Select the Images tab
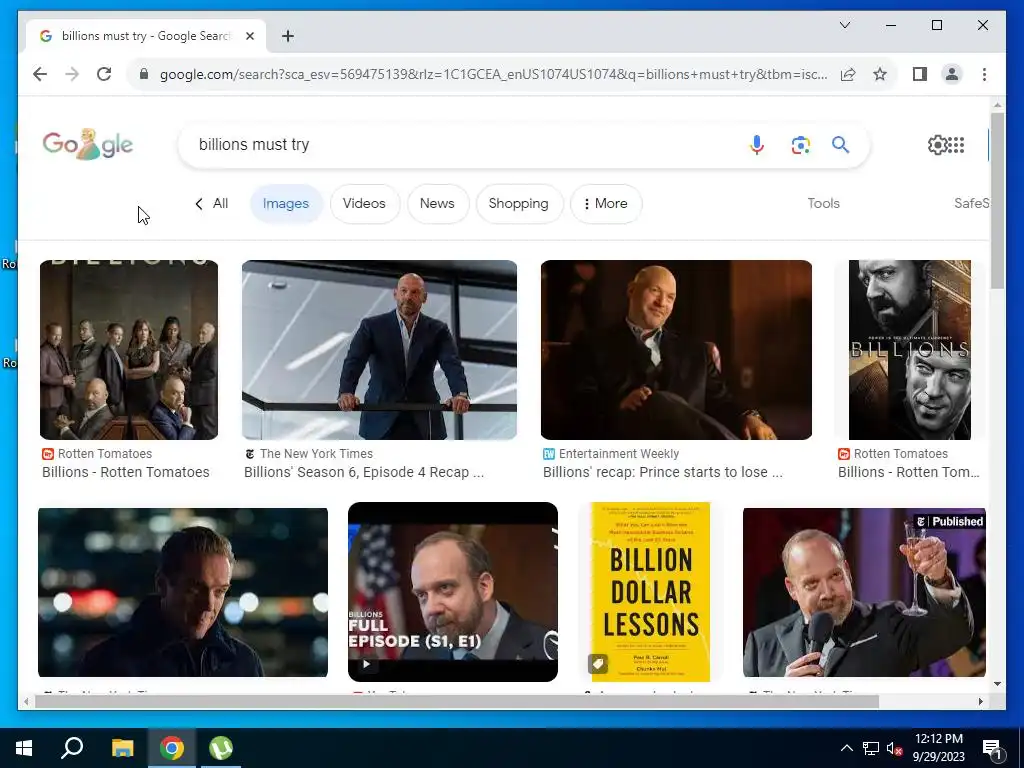The height and width of the screenshot is (768, 1024). click(286, 204)
